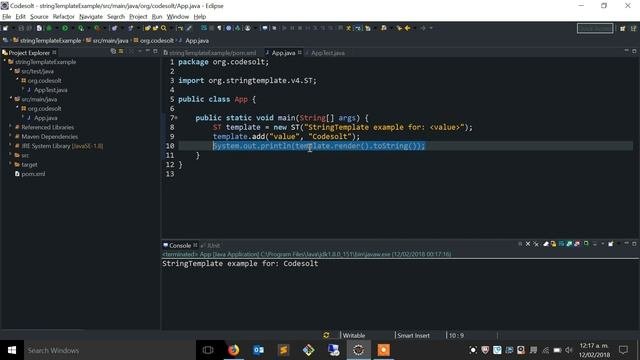Image resolution: width=640 pixels, height=360 pixels.
Task: Open the Refactor menu
Action: point(64,17)
